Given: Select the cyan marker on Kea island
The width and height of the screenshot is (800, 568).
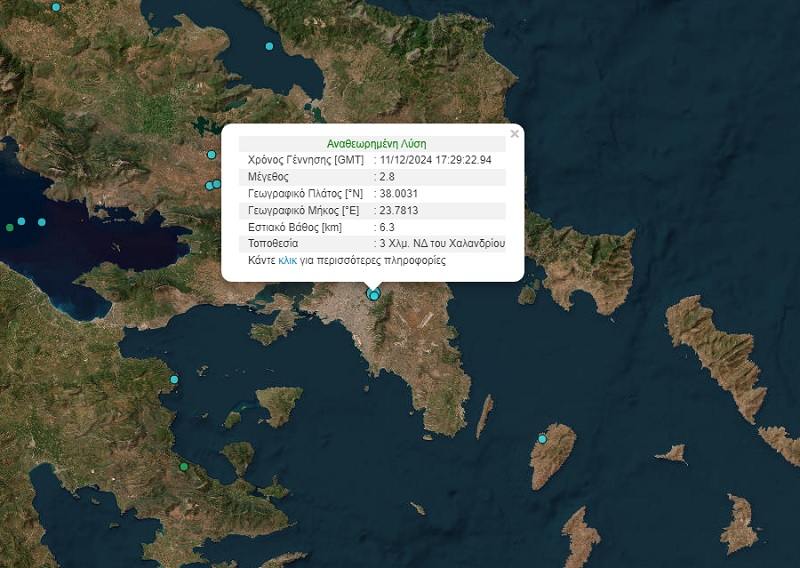Looking at the screenshot, I should point(542,439).
